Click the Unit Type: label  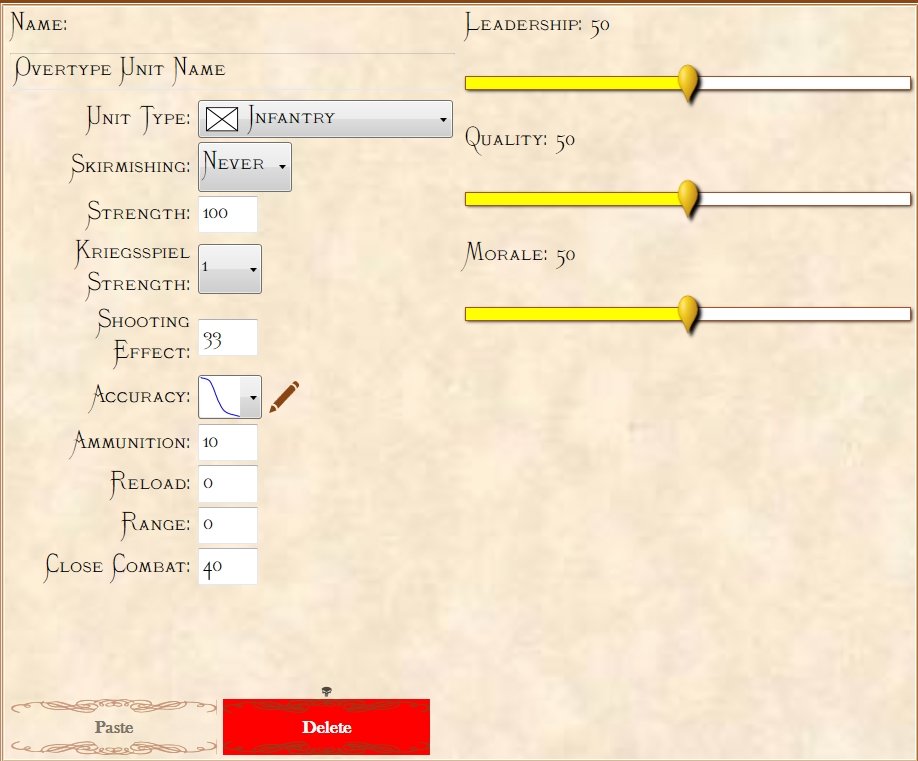pyautogui.click(x=138, y=119)
